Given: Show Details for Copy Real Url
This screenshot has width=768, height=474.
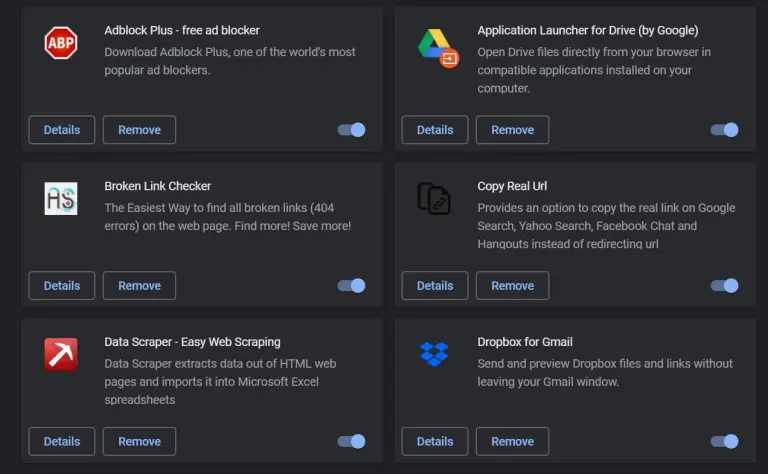Looking at the screenshot, I should pyautogui.click(x=435, y=285).
